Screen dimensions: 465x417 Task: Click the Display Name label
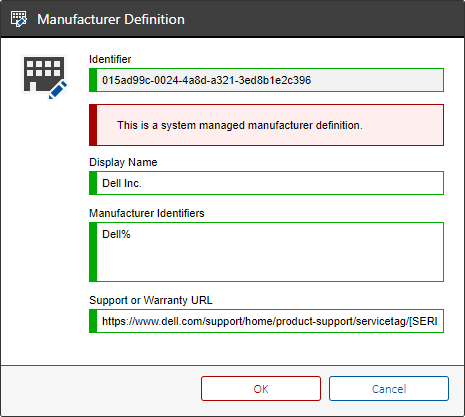pyautogui.click(x=123, y=162)
